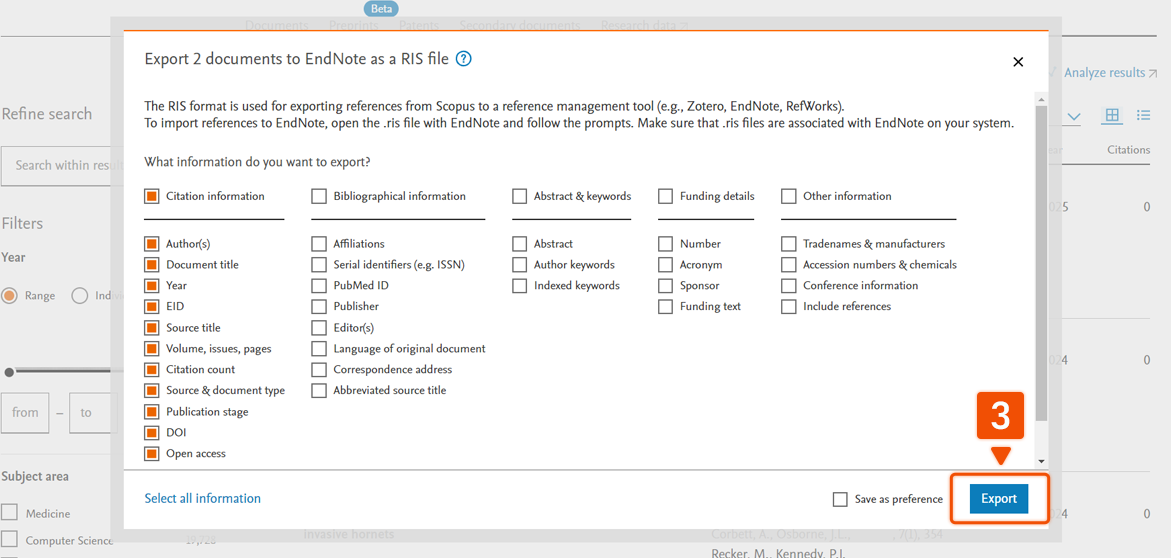Check the Indexed keywords checkbox
Image resolution: width=1171 pixels, height=558 pixels.
(519, 285)
